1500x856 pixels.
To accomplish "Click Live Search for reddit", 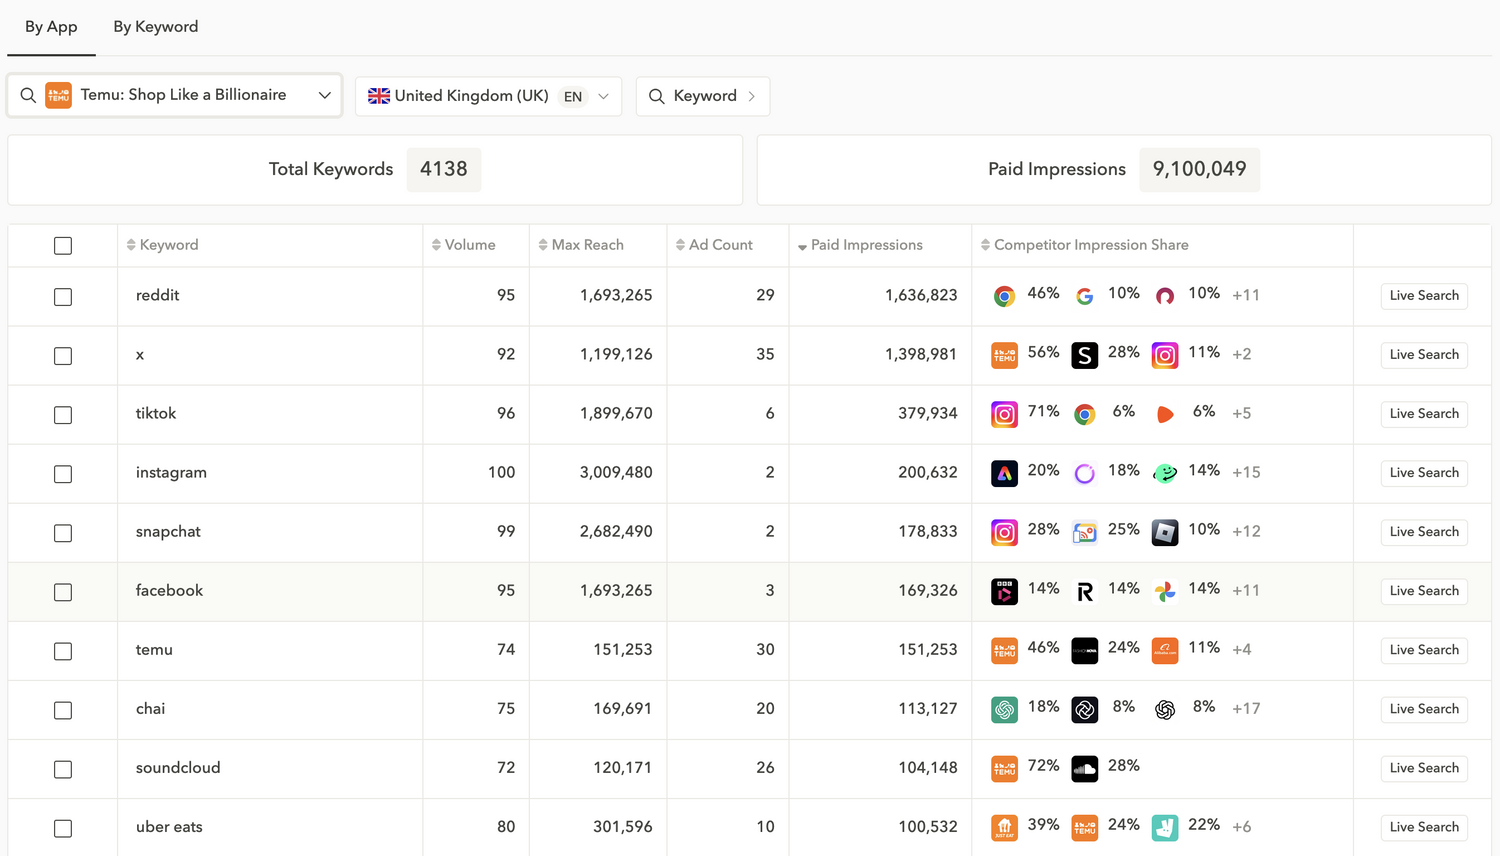I will [1424, 296].
